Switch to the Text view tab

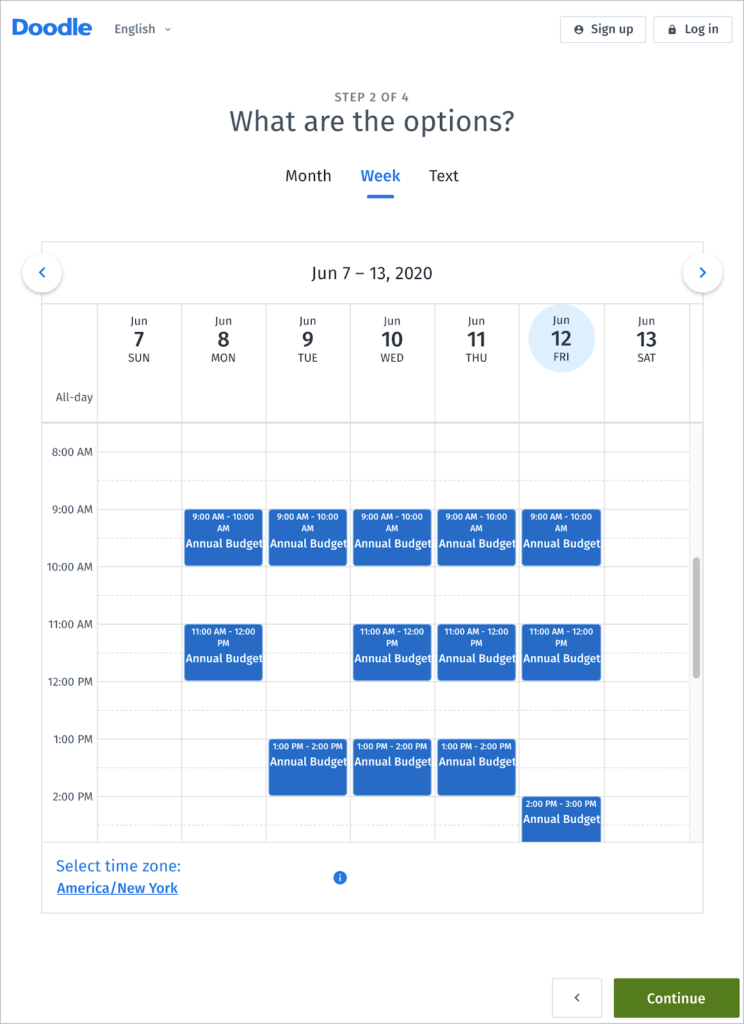(444, 176)
